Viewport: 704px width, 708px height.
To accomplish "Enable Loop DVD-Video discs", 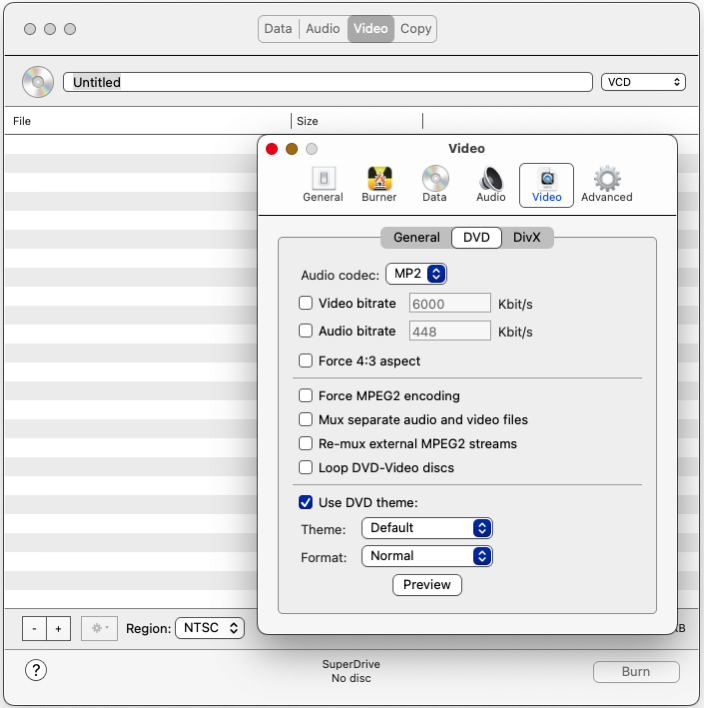I will (x=306, y=468).
